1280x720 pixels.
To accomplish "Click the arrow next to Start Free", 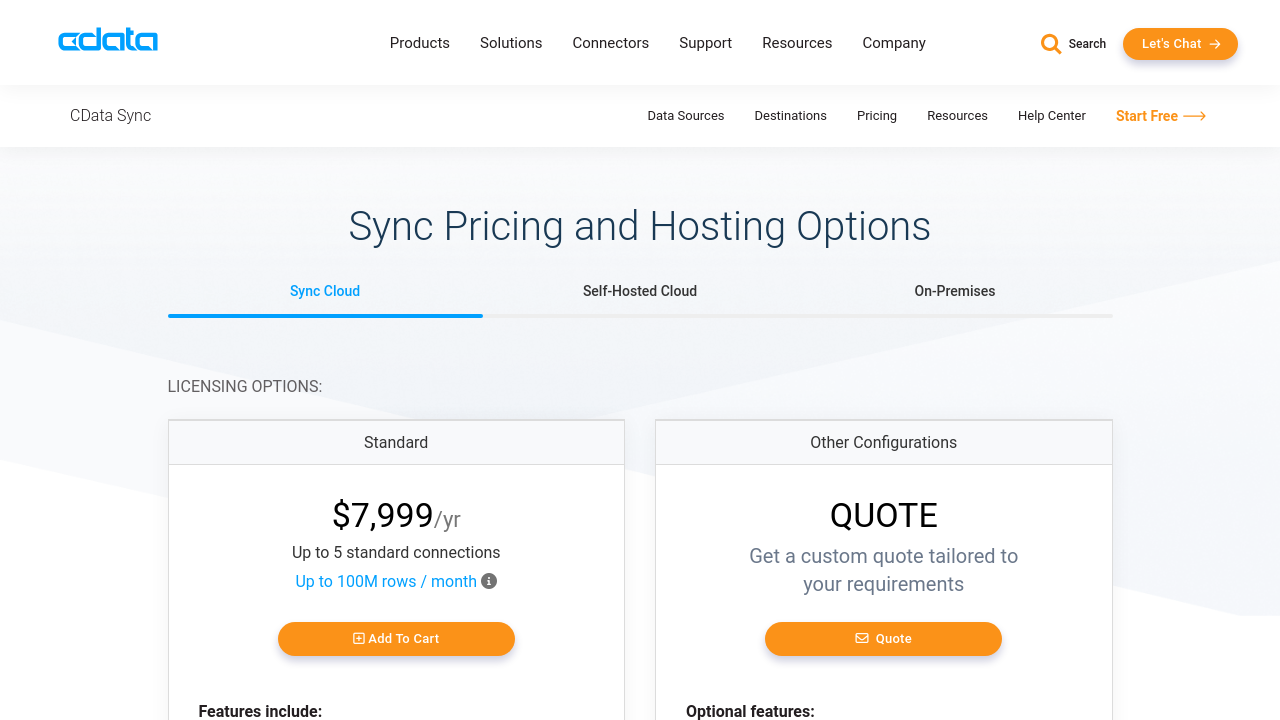I will tap(1195, 116).
